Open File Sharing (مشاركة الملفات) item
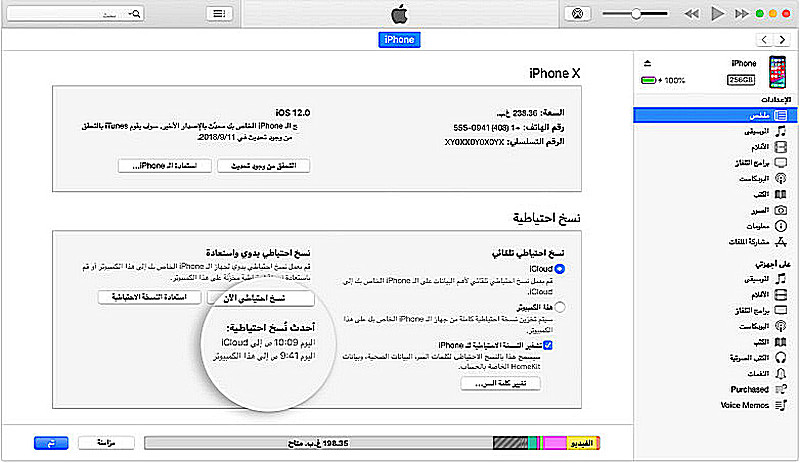 click(x=758, y=241)
